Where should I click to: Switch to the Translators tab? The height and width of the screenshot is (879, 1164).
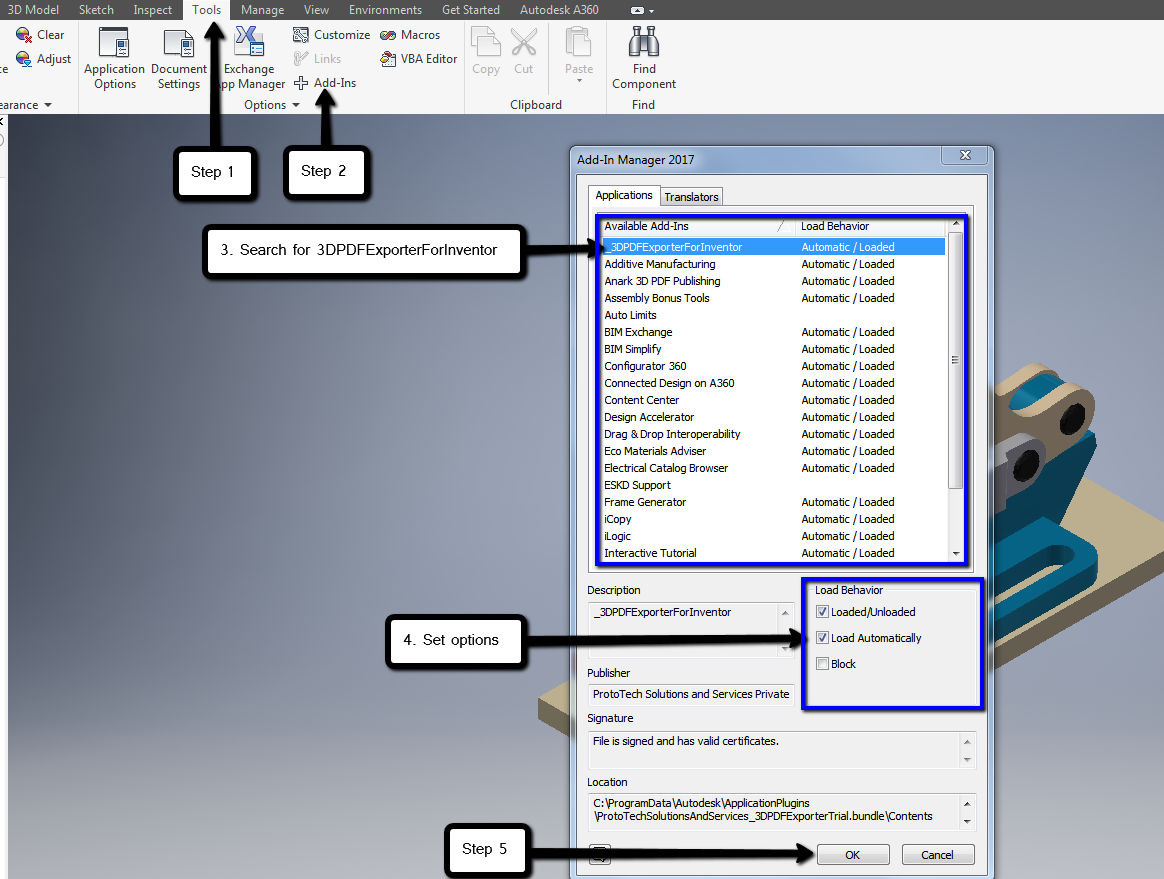pos(691,197)
